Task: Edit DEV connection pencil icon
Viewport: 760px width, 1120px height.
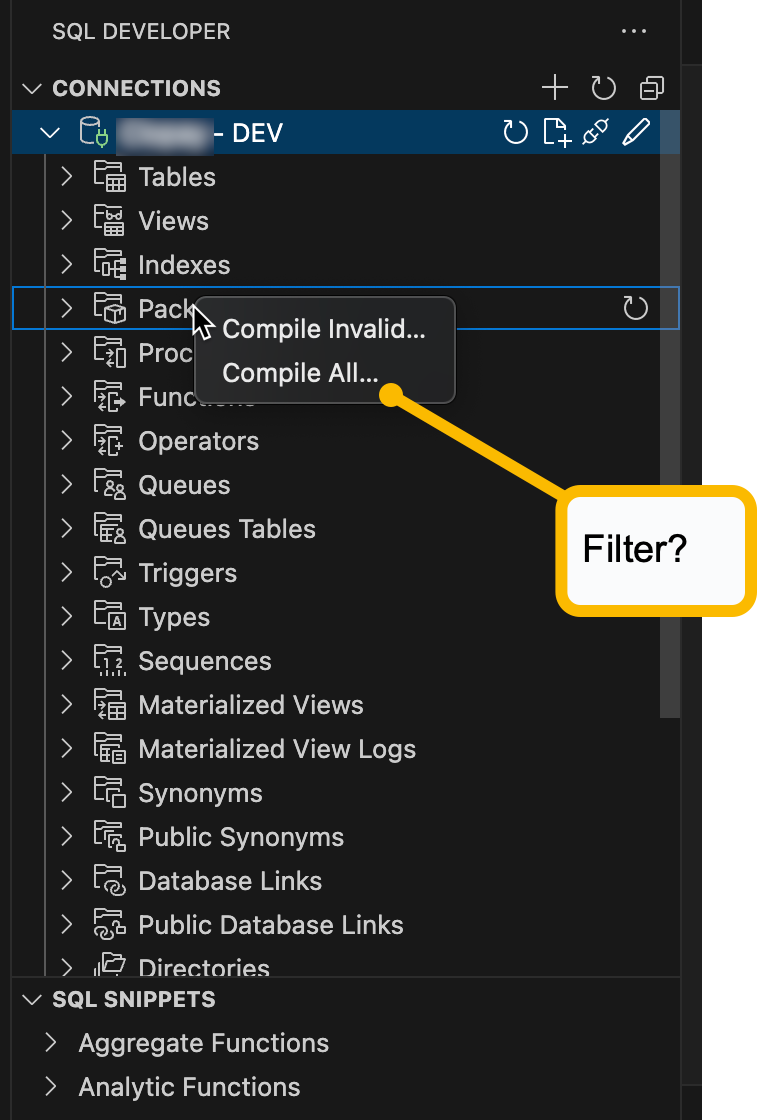Action: point(637,132)
